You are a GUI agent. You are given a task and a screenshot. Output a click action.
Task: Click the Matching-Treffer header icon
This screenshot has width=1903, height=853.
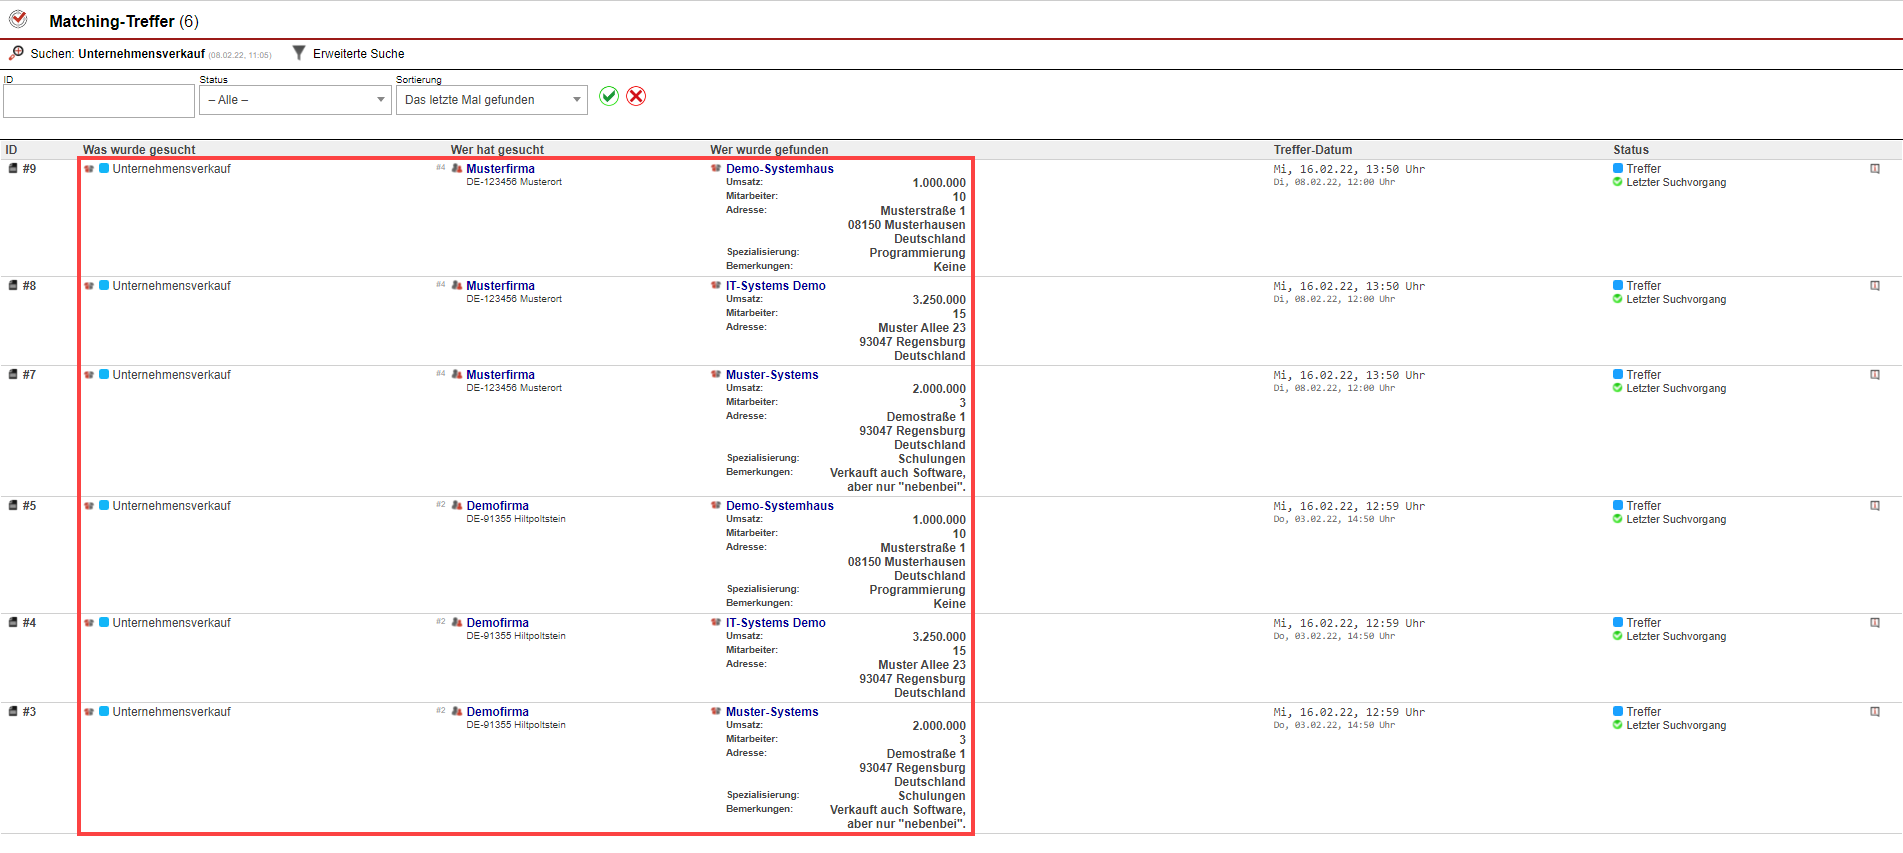pos(18,19)
